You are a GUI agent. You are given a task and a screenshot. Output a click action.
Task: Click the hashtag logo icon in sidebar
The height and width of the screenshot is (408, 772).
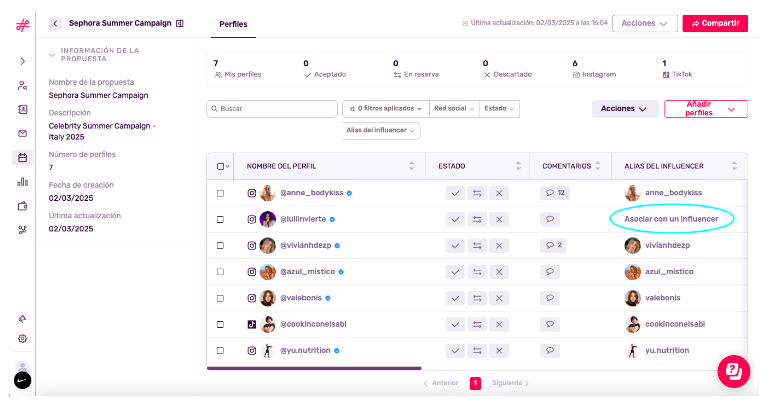[23, 25]
